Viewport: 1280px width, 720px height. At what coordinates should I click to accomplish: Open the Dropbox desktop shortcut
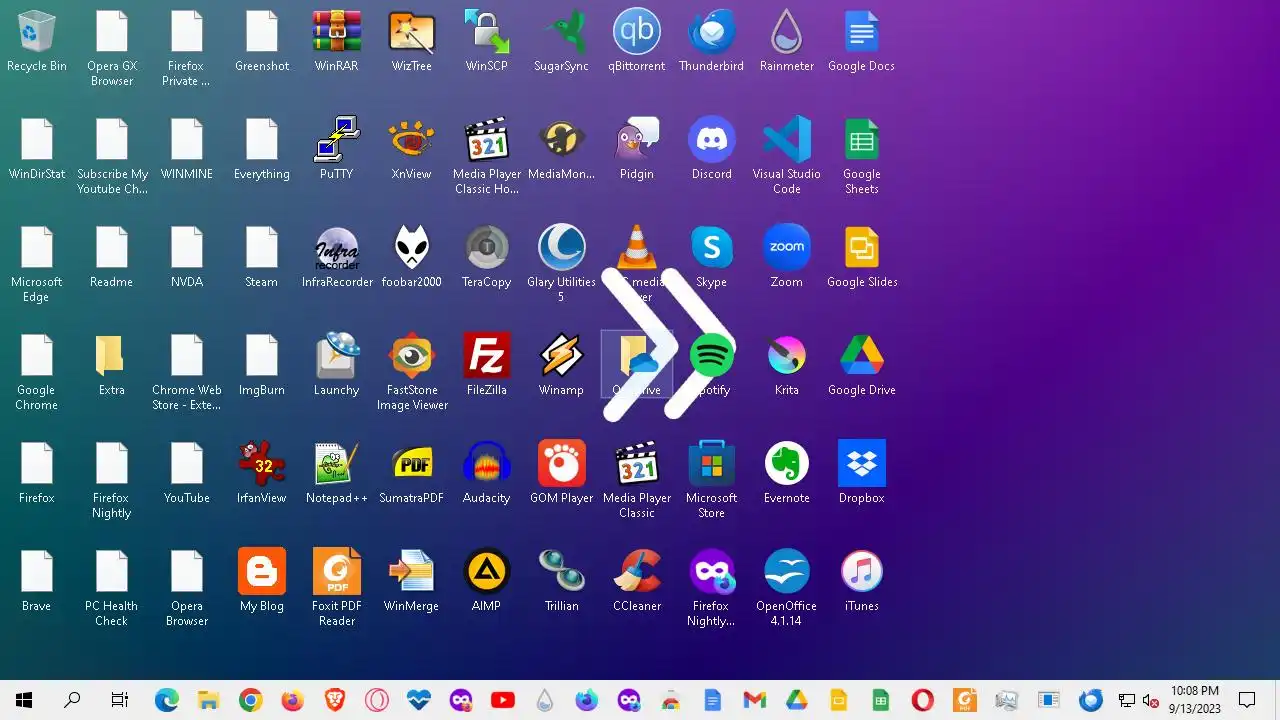[861, 473]
